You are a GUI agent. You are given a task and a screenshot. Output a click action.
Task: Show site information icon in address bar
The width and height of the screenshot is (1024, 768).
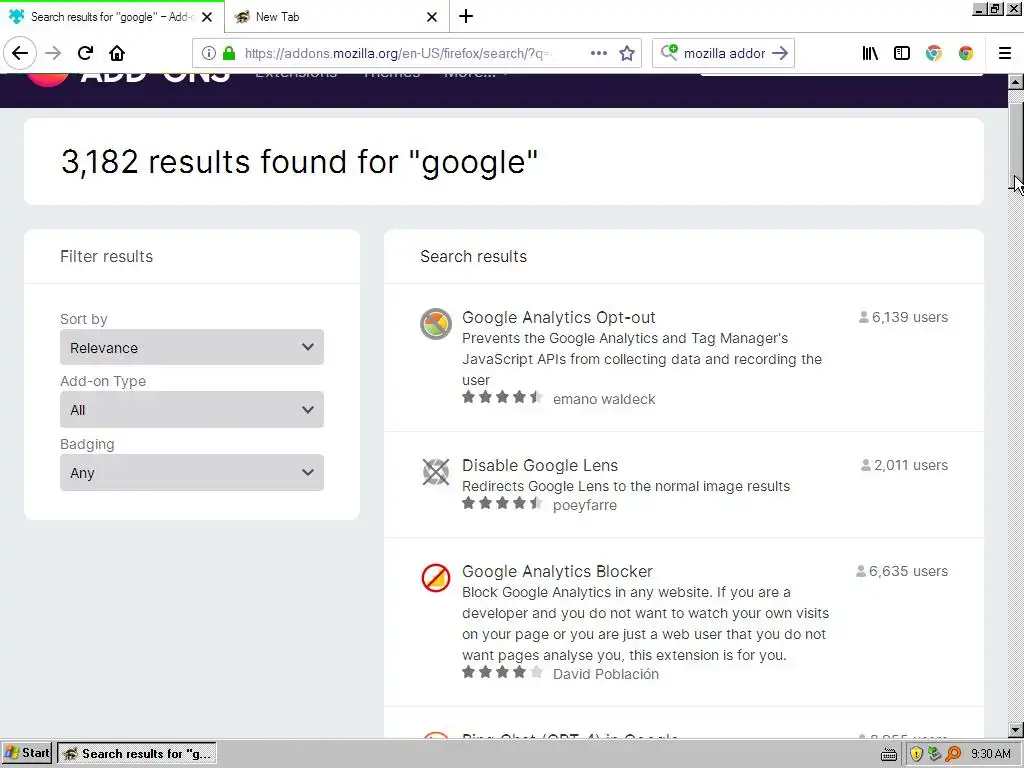(x=208, y=53)
